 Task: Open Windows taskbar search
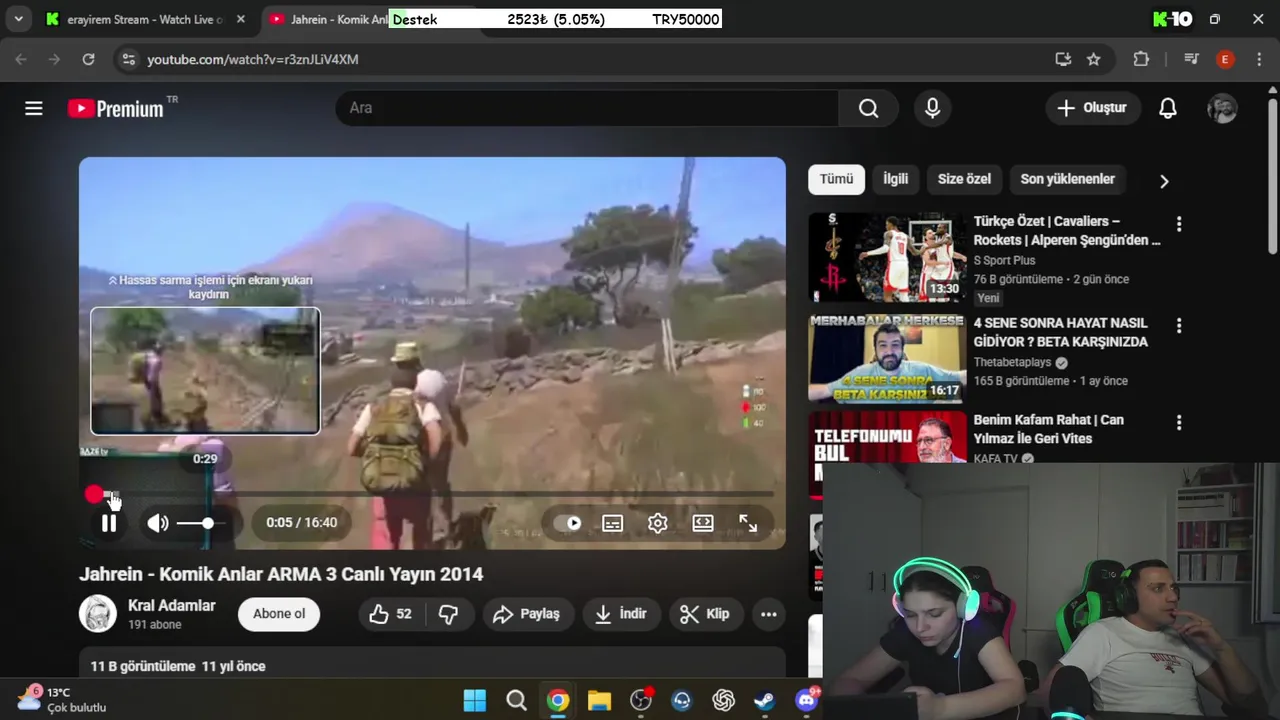[516, 700]
